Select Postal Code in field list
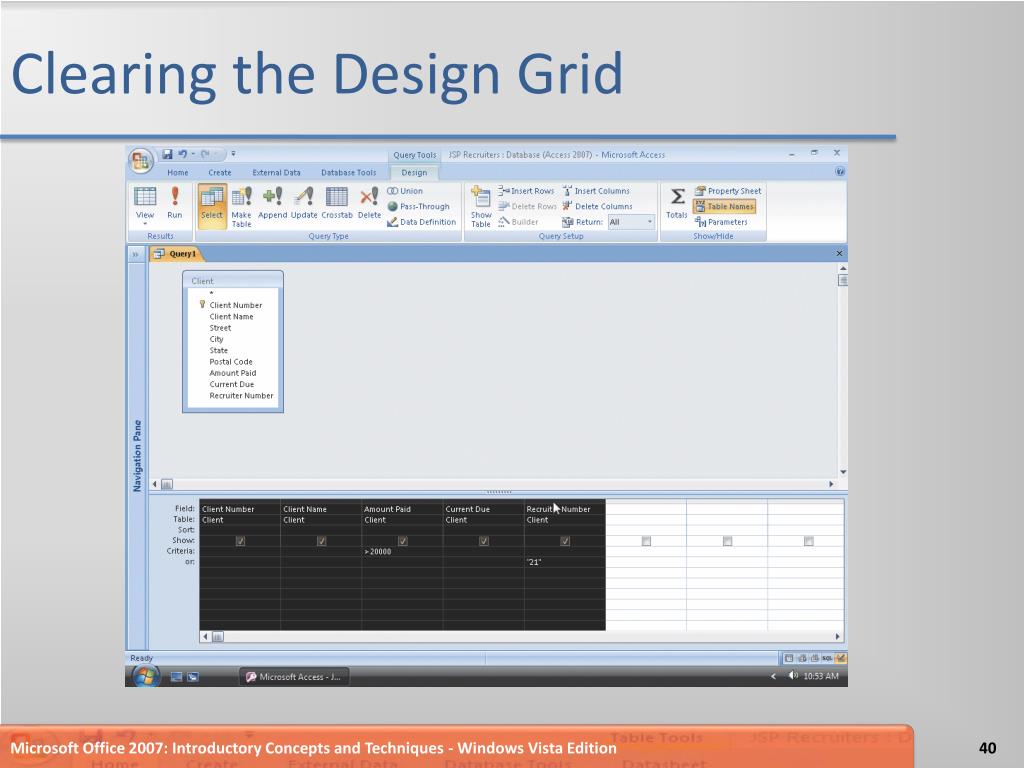The height and width of the screenshot is (768, 1024). tap(231, 362)
